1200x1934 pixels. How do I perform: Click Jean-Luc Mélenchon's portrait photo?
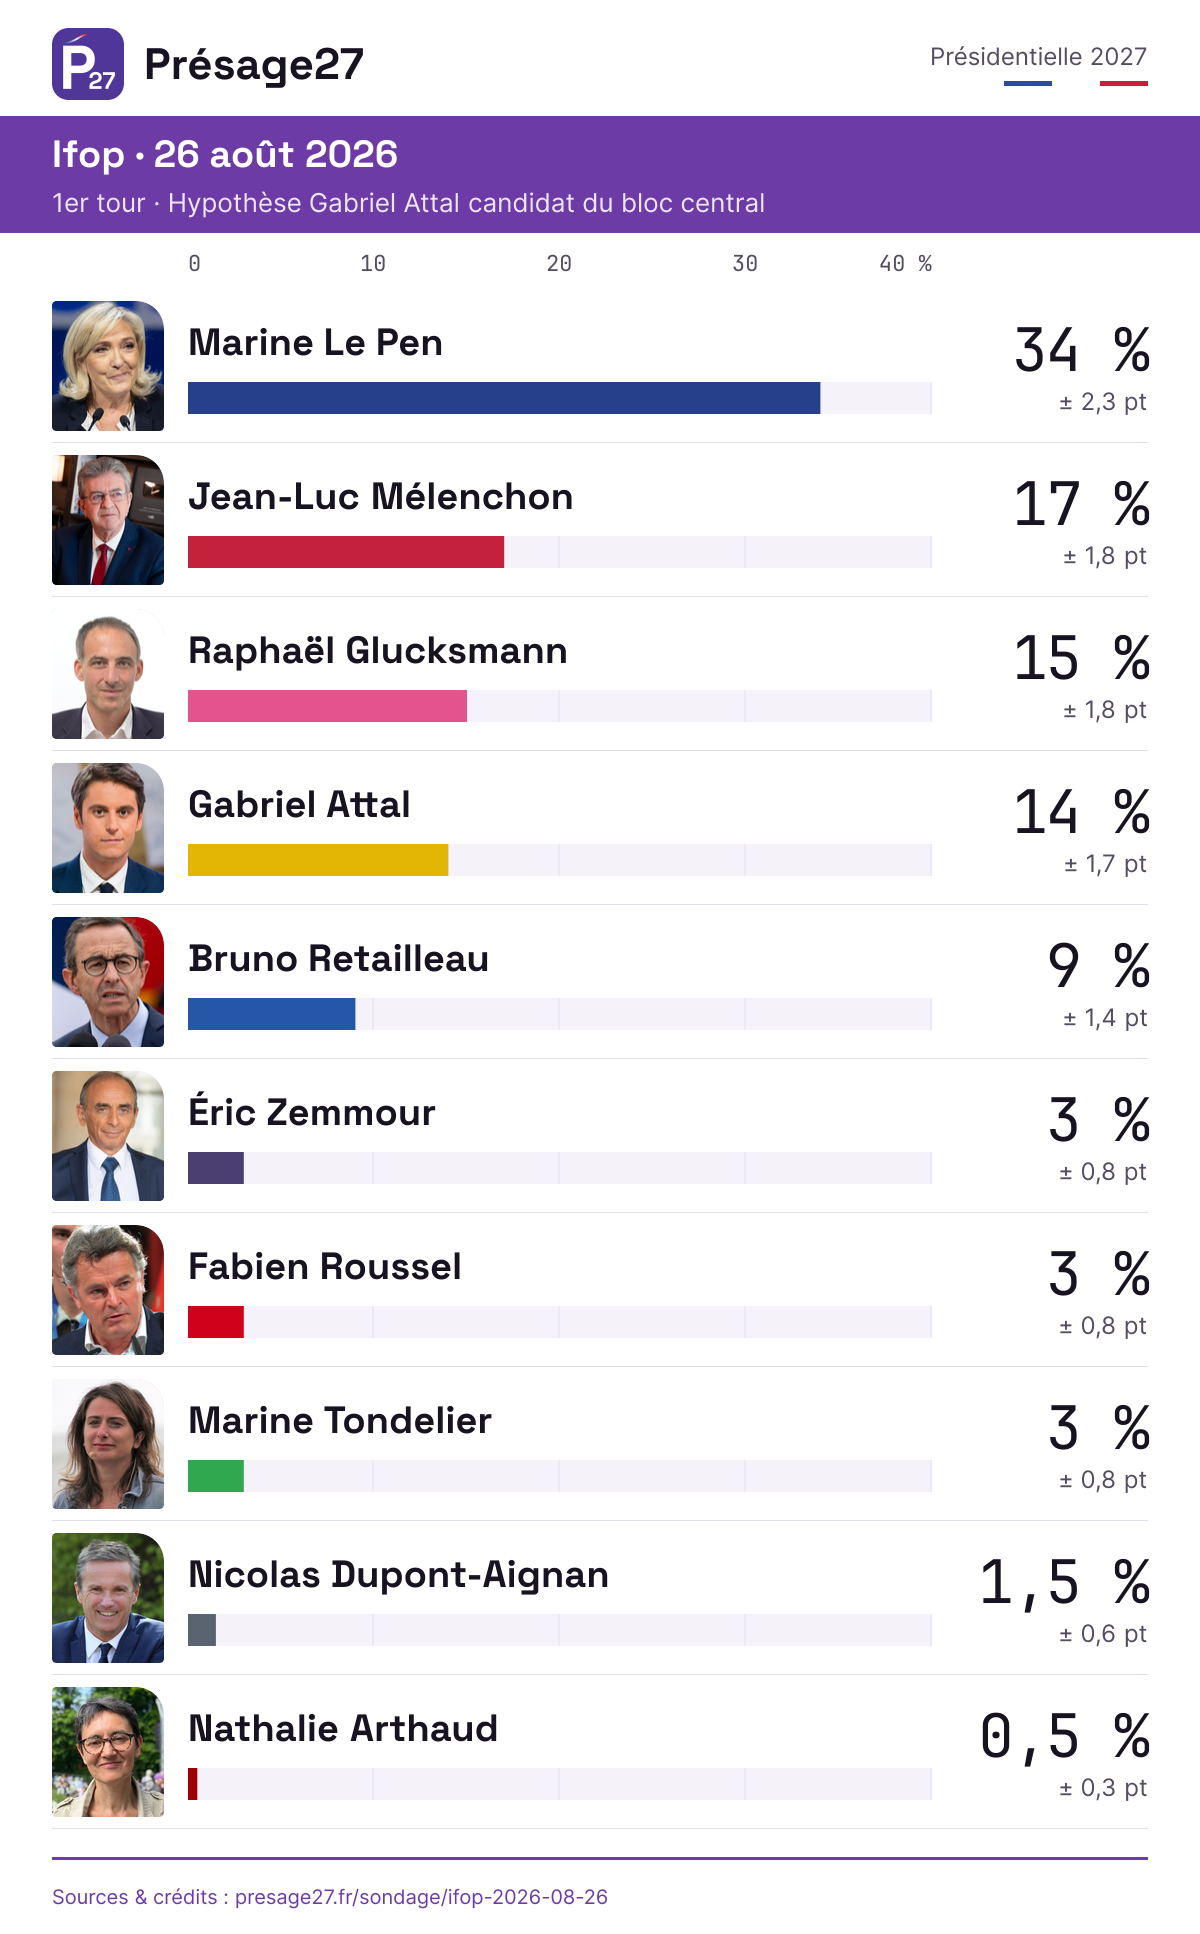tap(108, 520)
